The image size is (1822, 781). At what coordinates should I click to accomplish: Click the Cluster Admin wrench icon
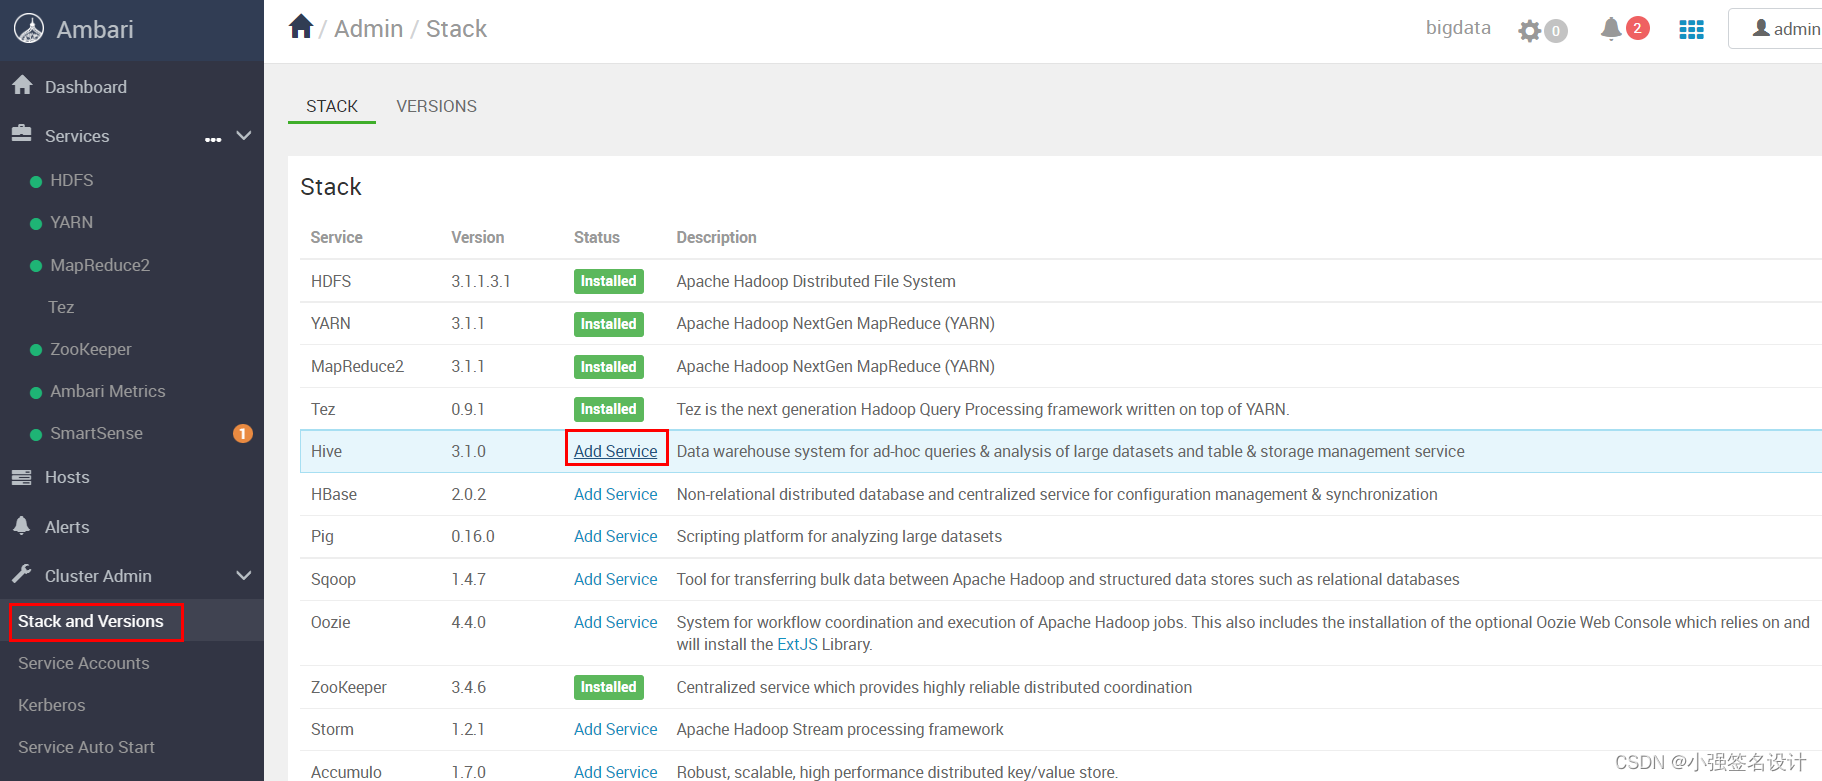(x=22, y=574)
